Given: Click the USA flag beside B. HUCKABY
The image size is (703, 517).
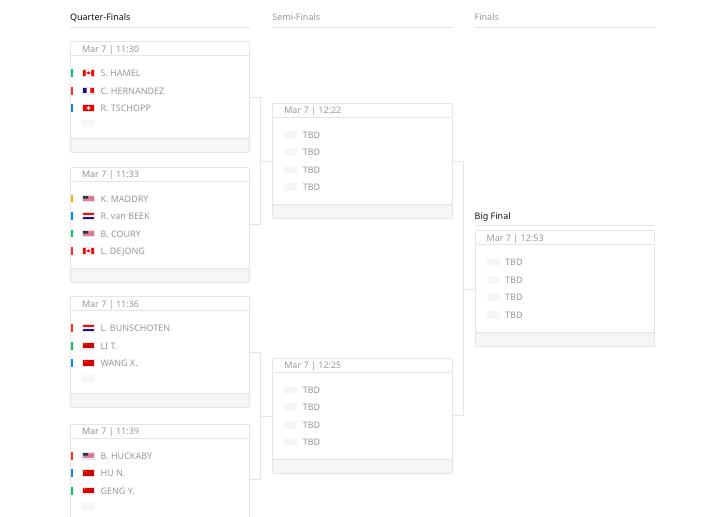Looking at the screenshot, I should 88,456.
